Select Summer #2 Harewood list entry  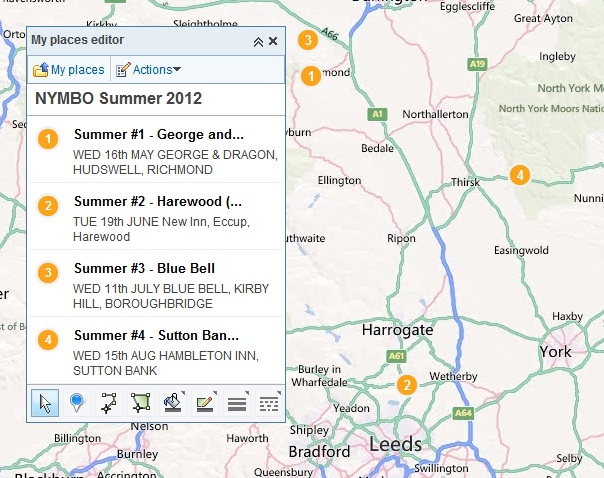tap(158, 202)
